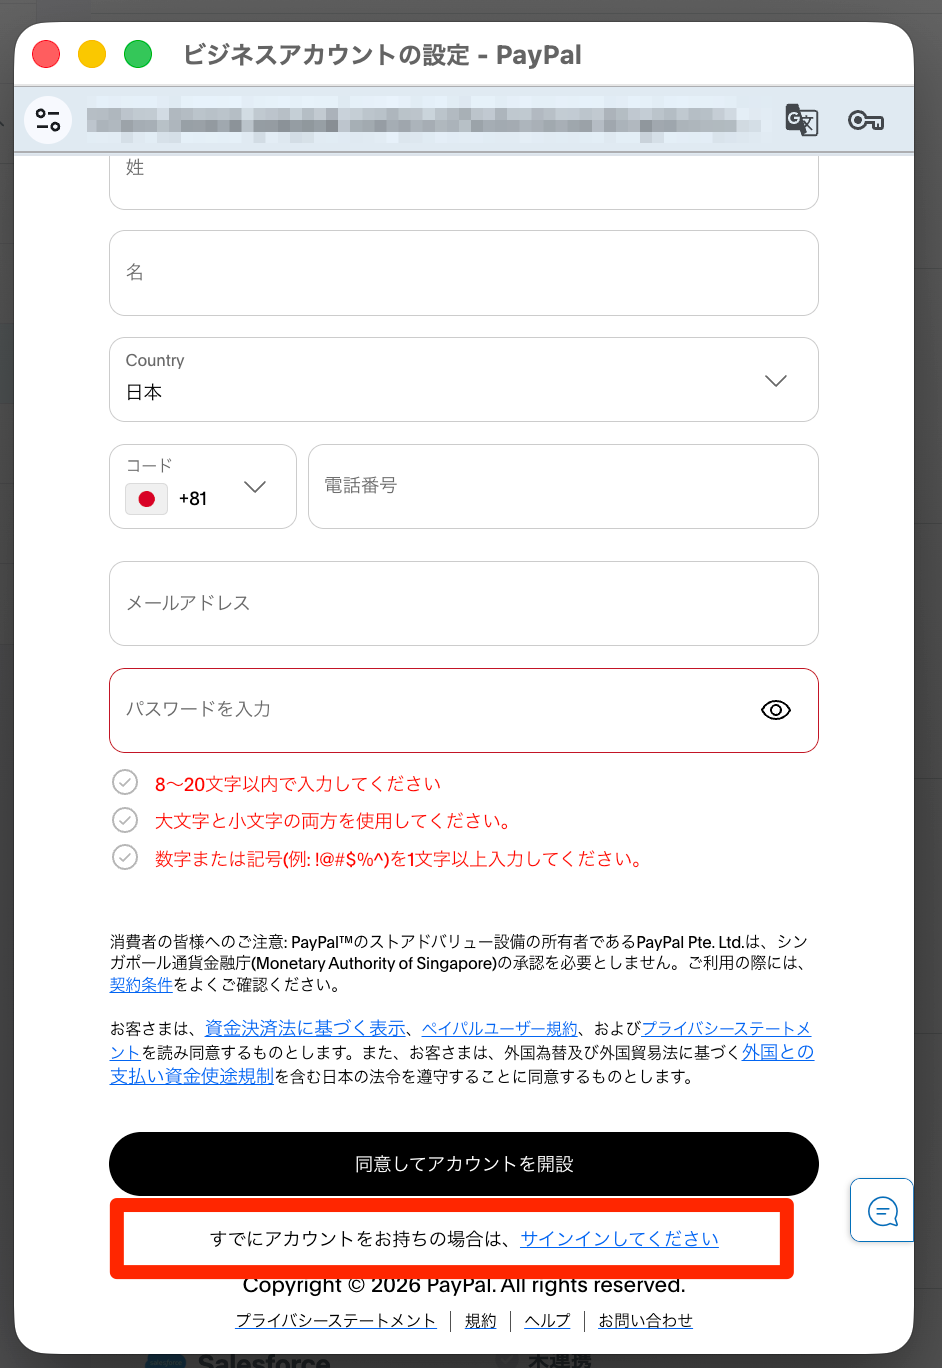Focus the パスワードを入力 field
942x1368 pixels.
click(x=464, y=710)
